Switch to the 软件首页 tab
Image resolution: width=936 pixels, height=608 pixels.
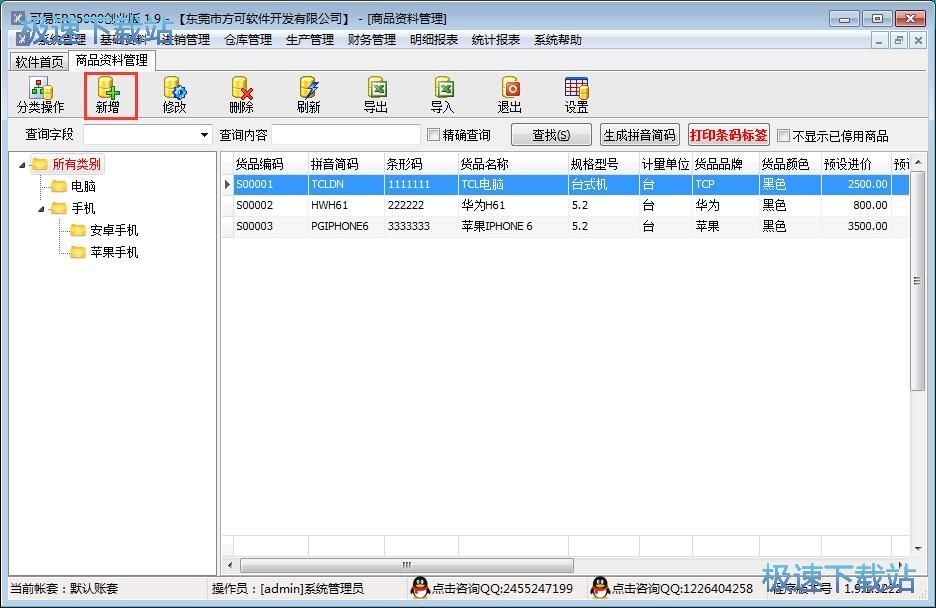pyautogui.click(x=39, y=61)
